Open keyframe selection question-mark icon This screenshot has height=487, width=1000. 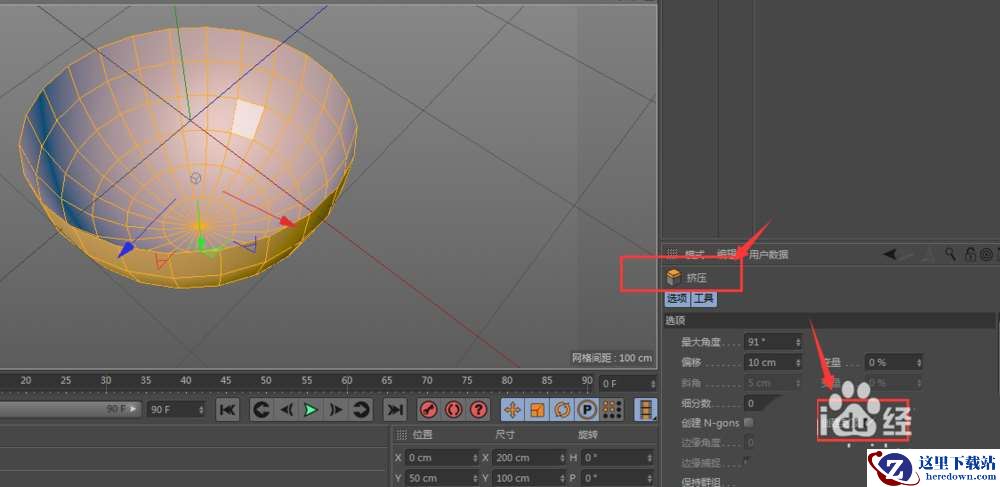(478, 410)
